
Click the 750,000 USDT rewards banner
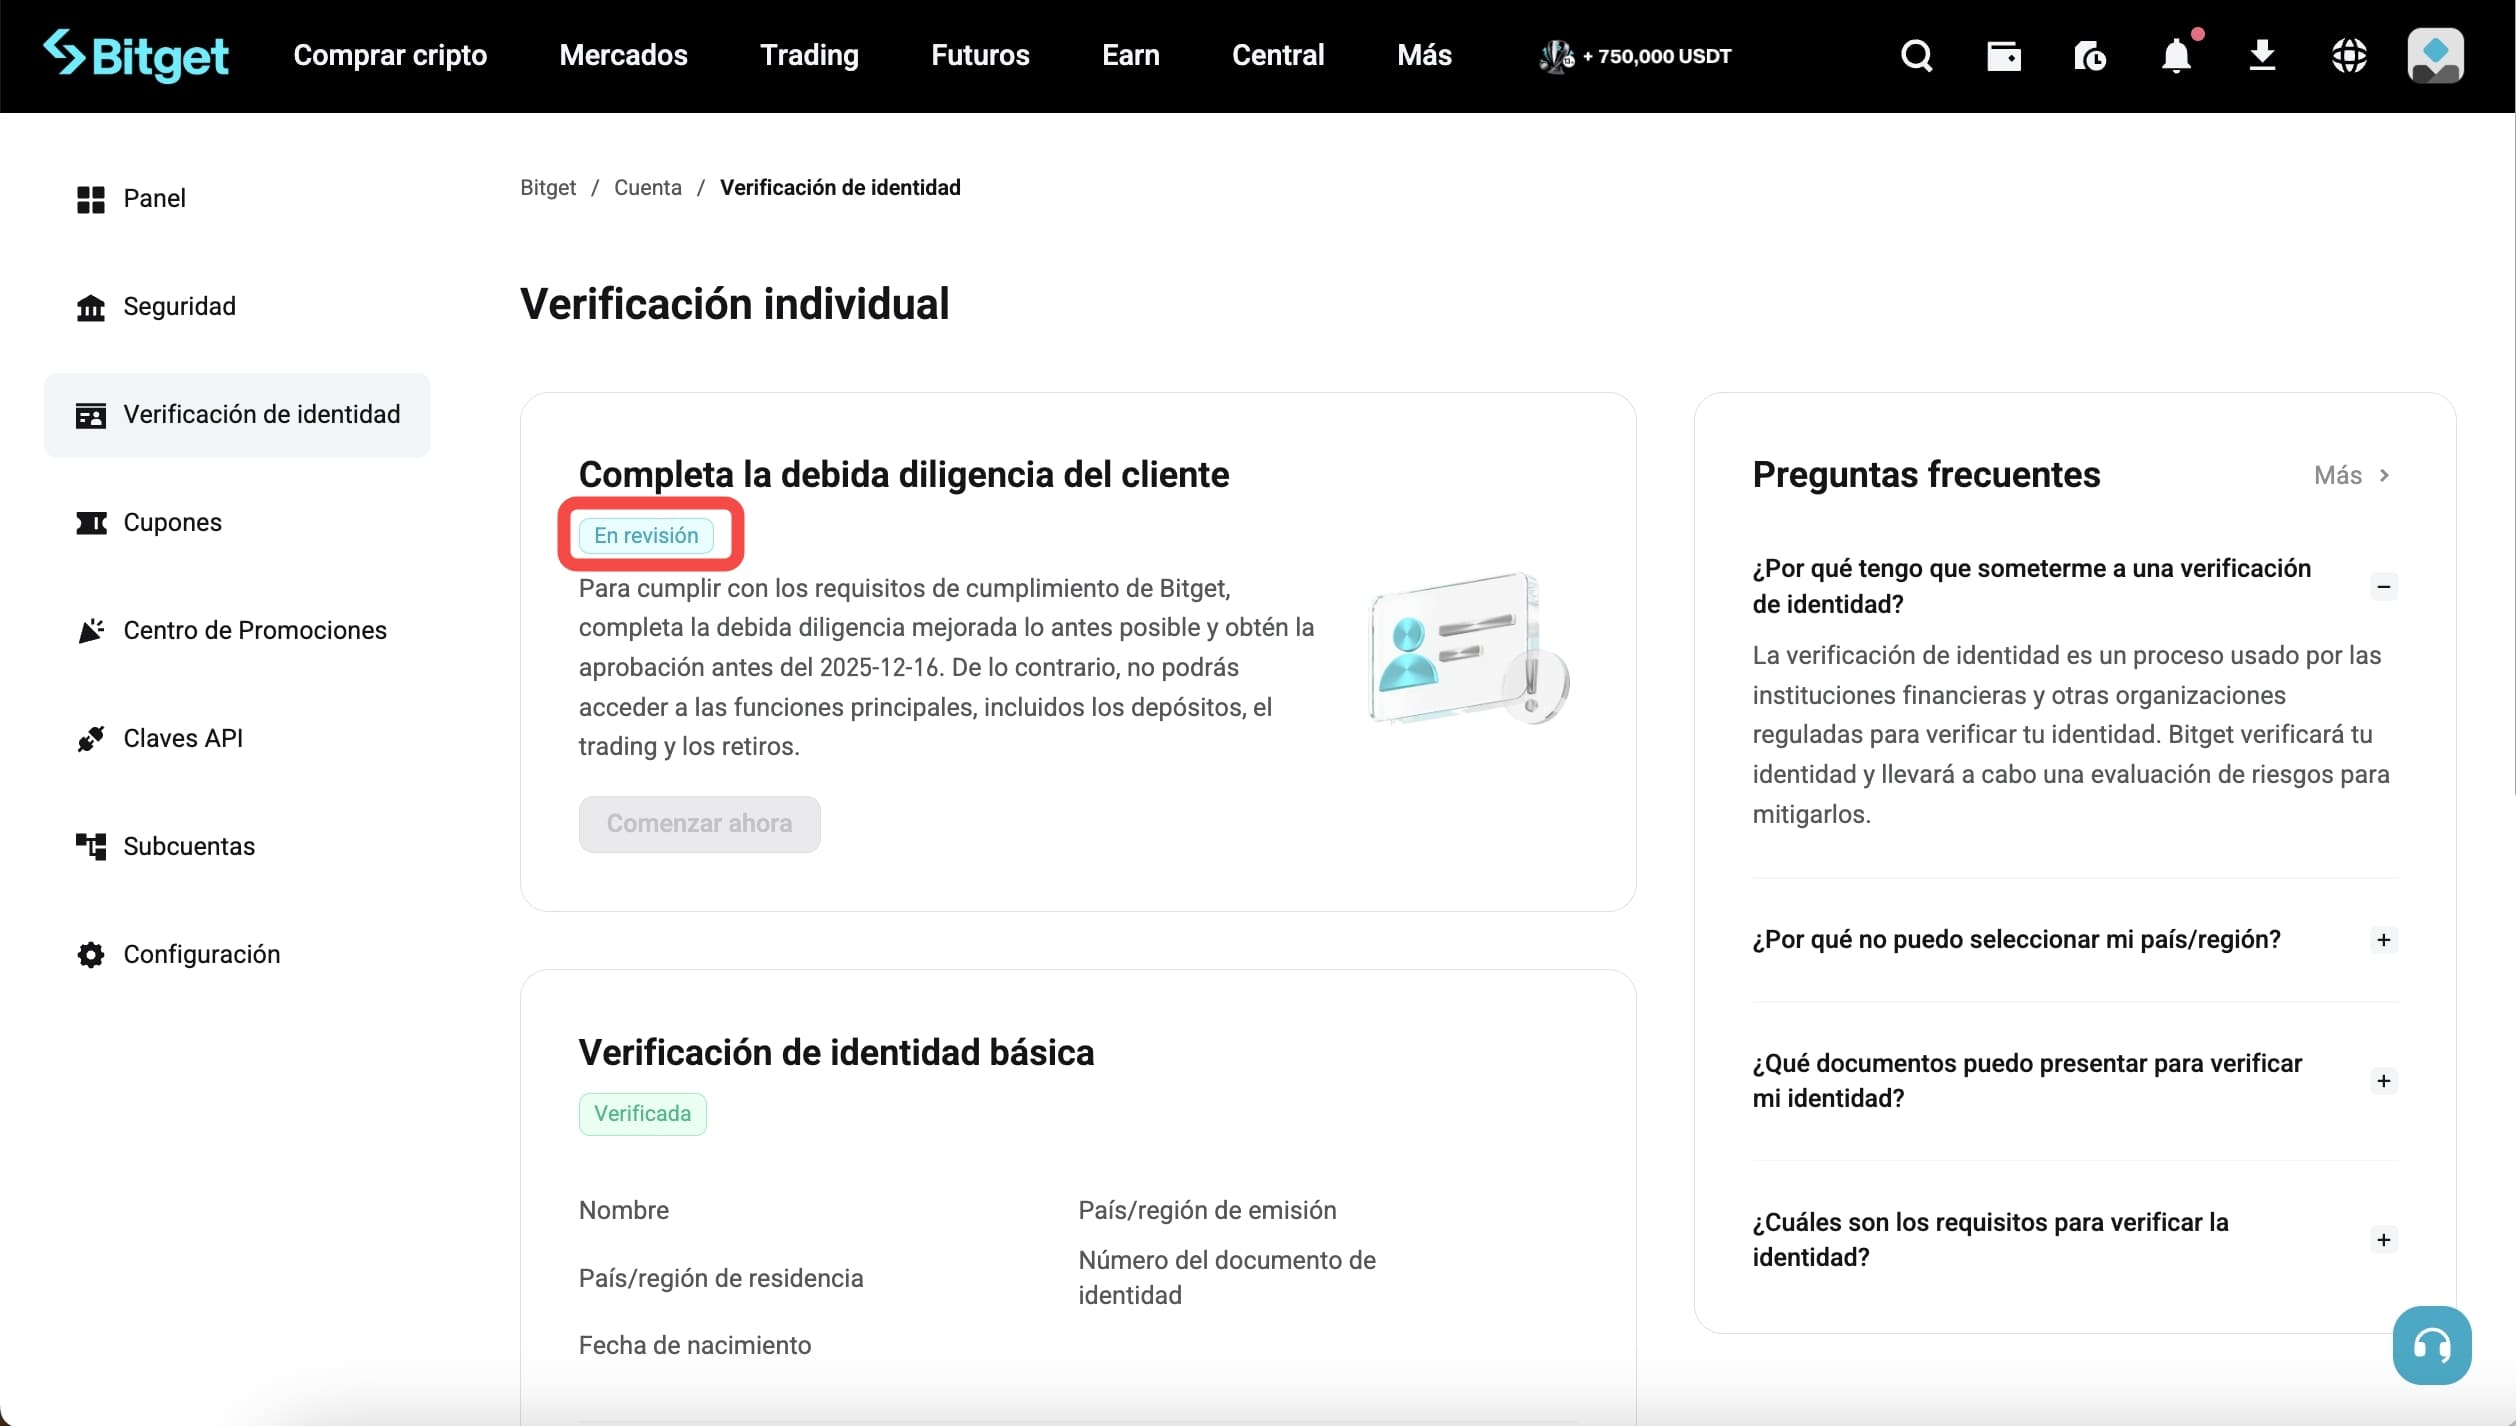[1634, 56]
